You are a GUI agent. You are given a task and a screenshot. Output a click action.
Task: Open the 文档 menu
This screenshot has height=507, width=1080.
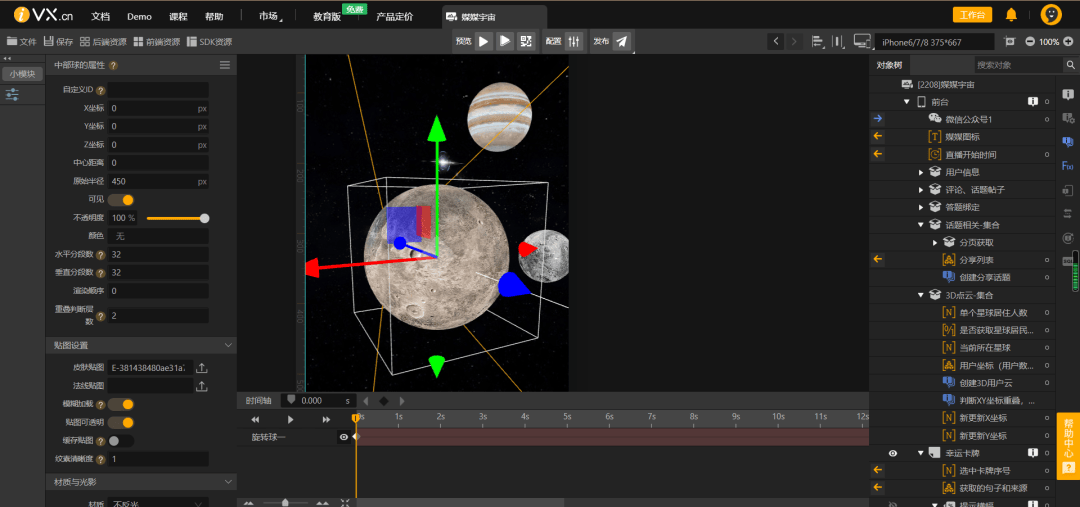pyautogui.click(x=100, y=17)
